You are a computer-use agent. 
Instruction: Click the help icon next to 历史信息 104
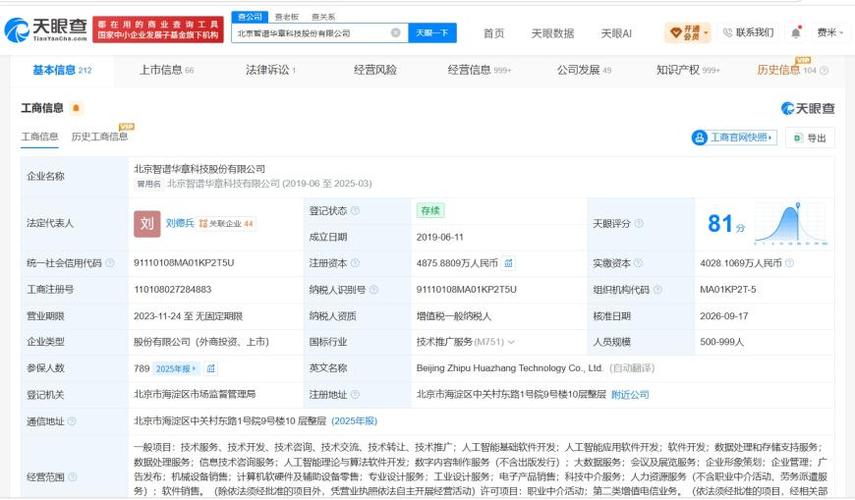[824, 70]
